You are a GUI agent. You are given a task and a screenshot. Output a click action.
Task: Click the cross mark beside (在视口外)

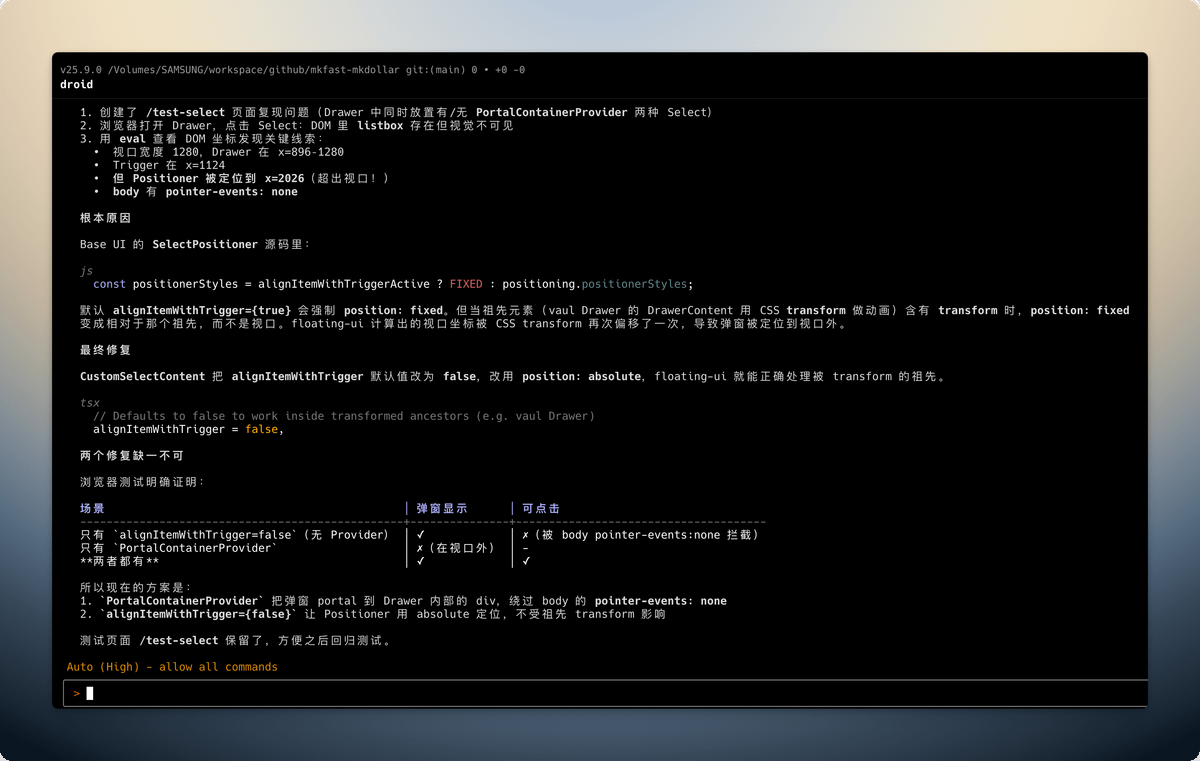[x=420, y=548]
